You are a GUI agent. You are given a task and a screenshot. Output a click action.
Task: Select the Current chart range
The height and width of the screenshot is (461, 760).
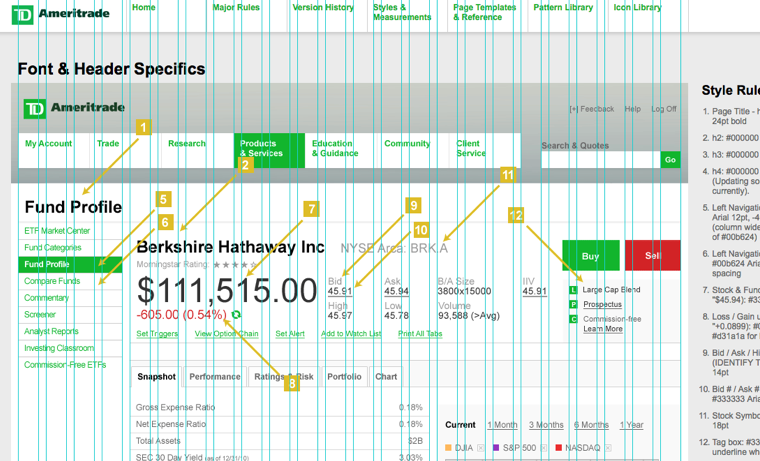coord(460,425)
